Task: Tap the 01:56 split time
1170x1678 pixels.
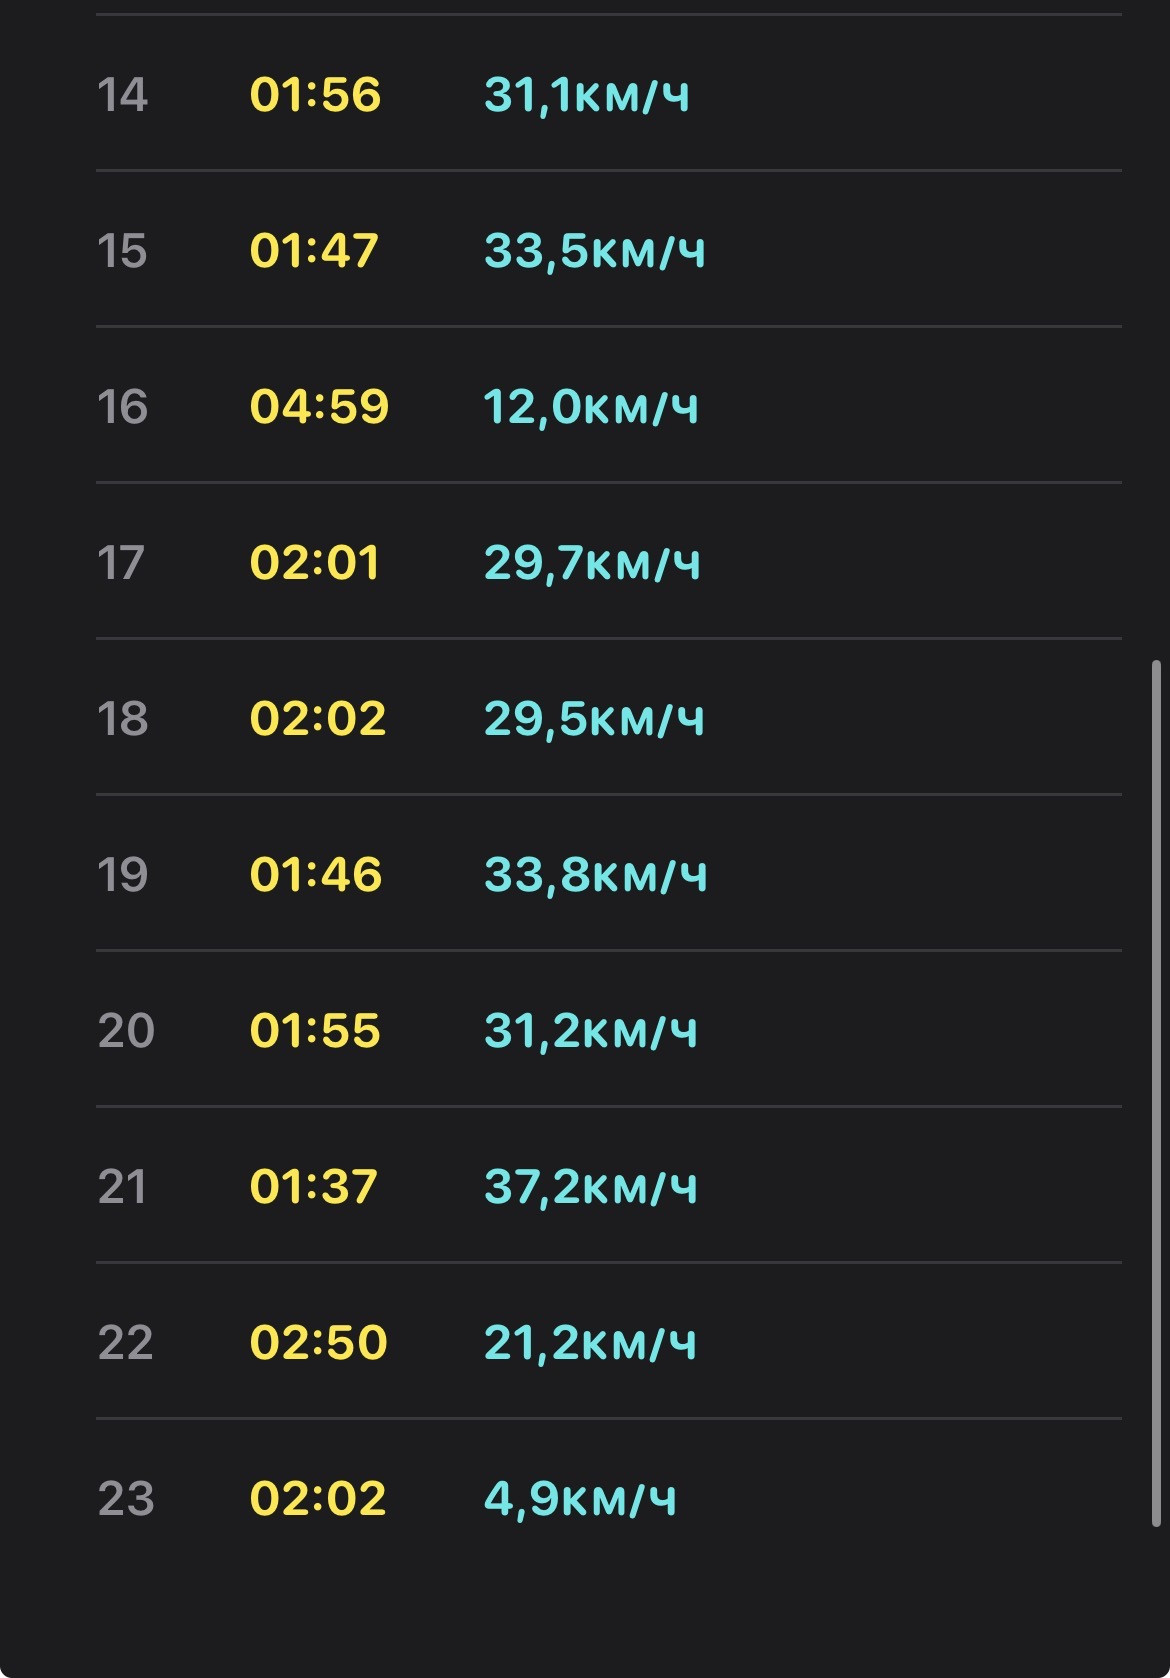Action: point(315,95)
